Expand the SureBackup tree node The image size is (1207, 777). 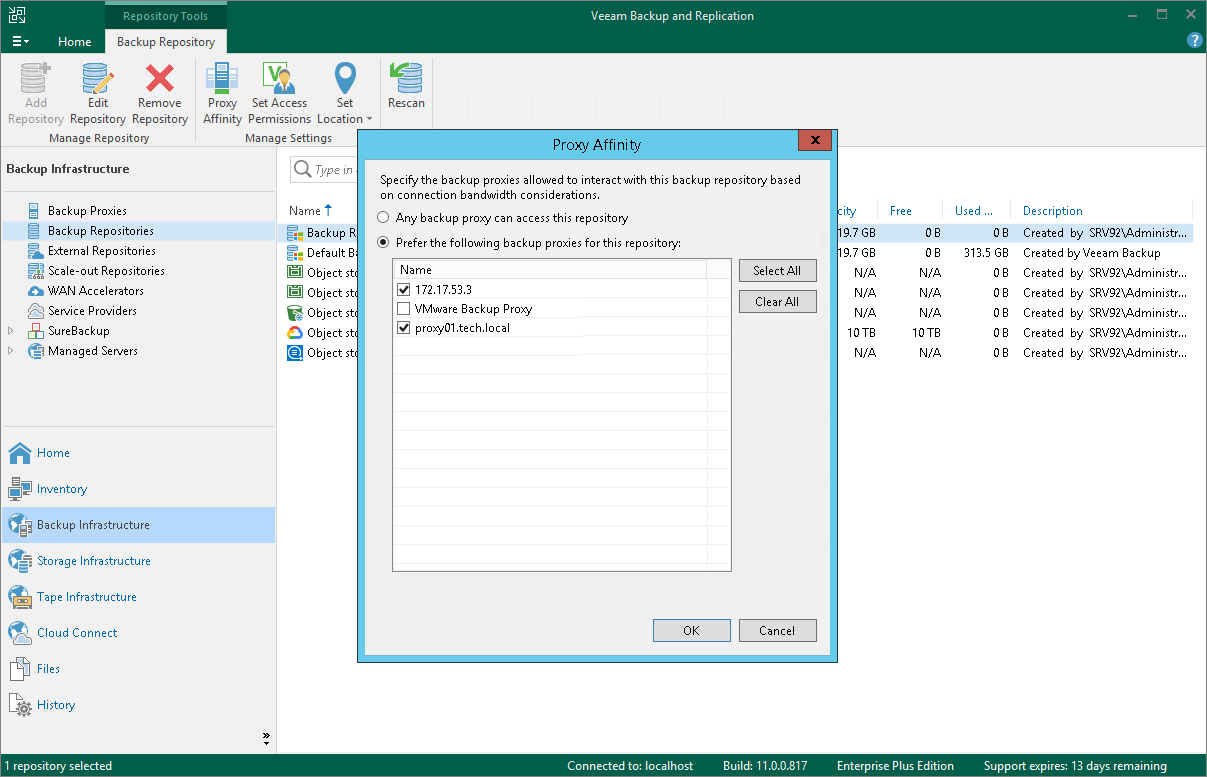(x=11, y=331)
